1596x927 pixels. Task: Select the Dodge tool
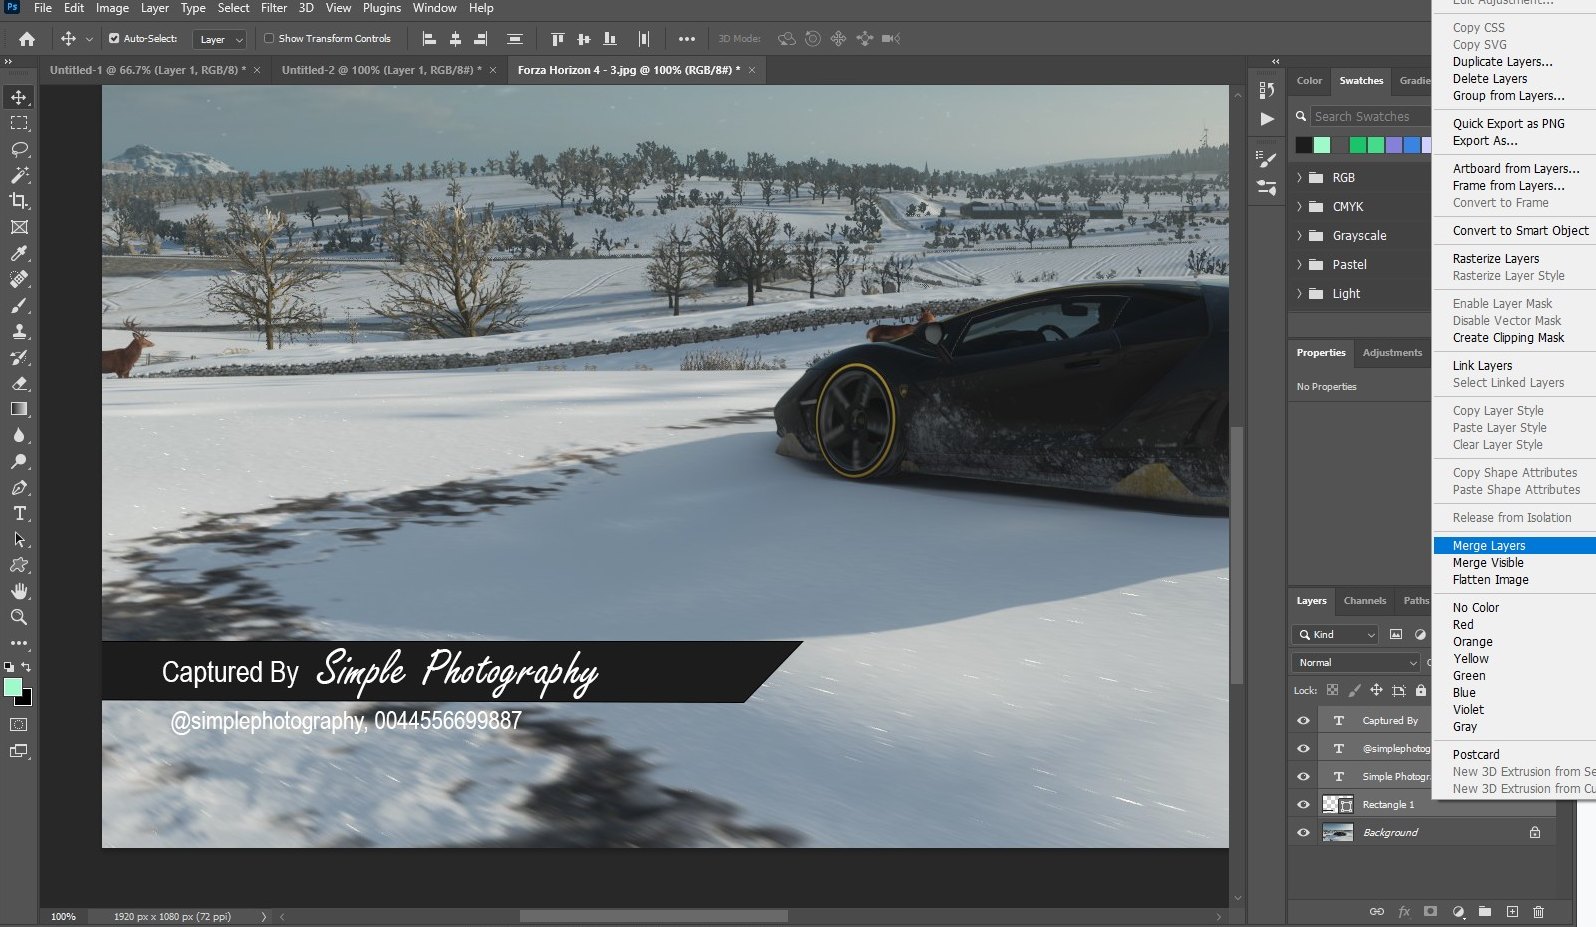[x=19, y=461]
